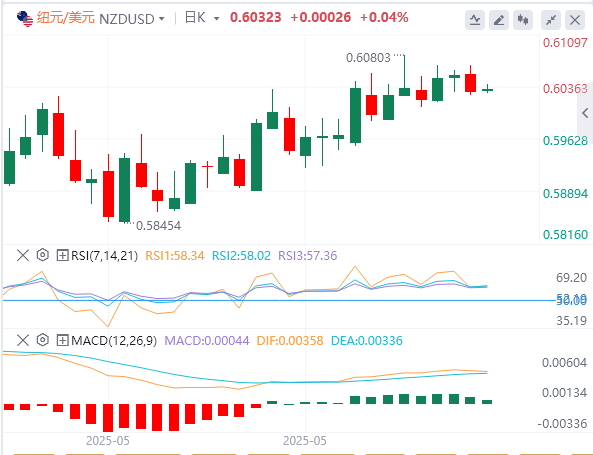Viewport: 593px width, 455px height.
Task: Open MACD indicator settings hexagon icon
Action: [x=43, y=340]
